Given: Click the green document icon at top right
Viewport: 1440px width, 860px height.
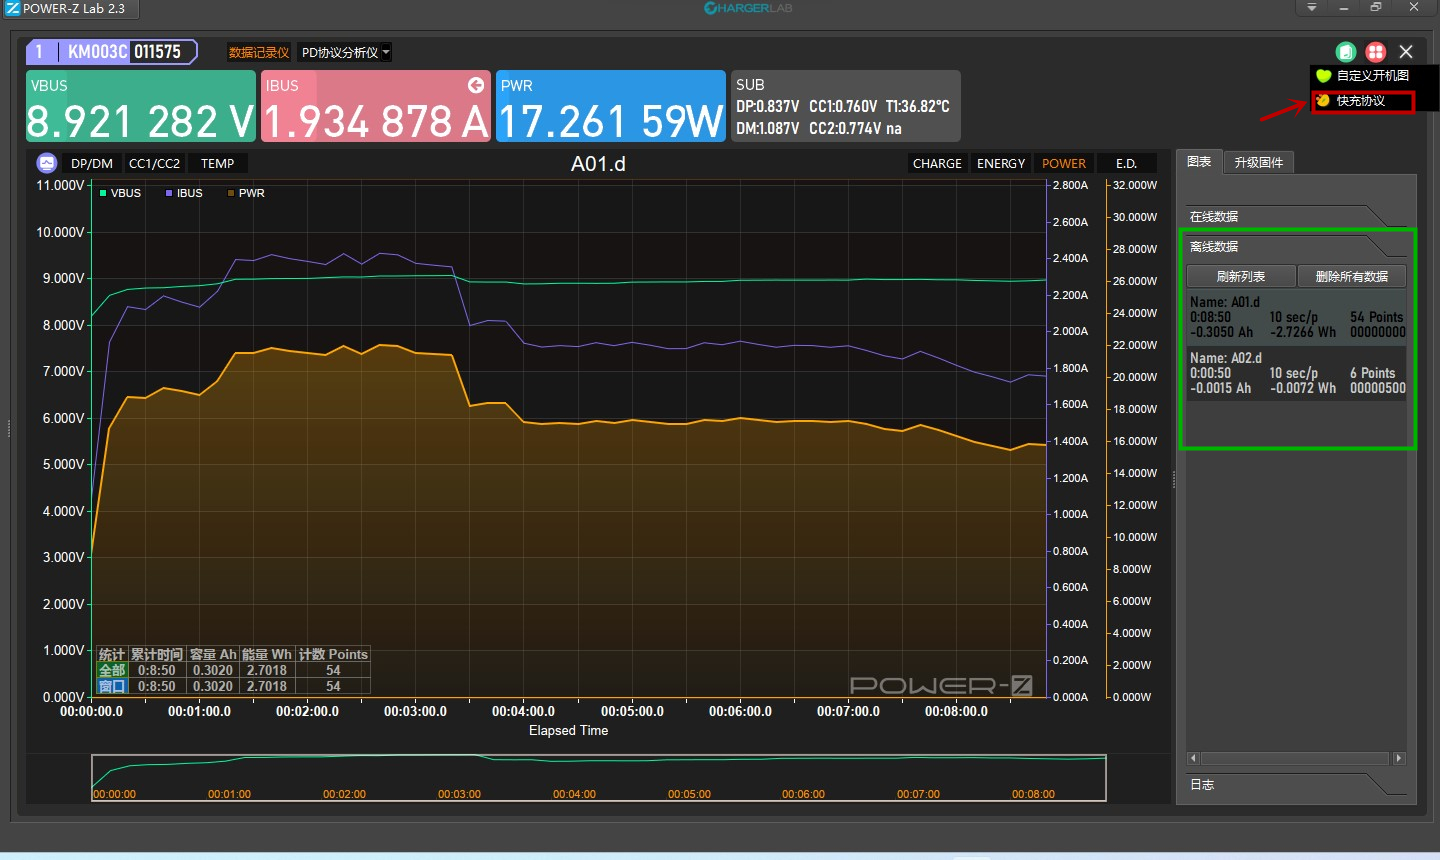Looking at the screenshot, I should [x=1346, y=52].
